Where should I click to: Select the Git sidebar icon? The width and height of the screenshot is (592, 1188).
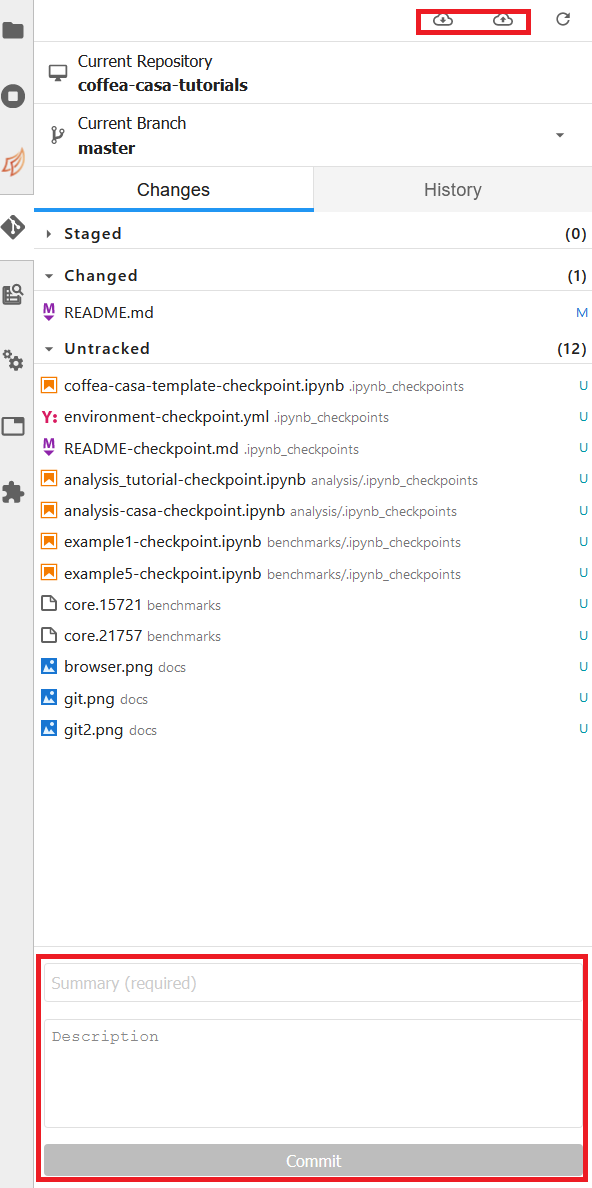(x=14, y=227)
